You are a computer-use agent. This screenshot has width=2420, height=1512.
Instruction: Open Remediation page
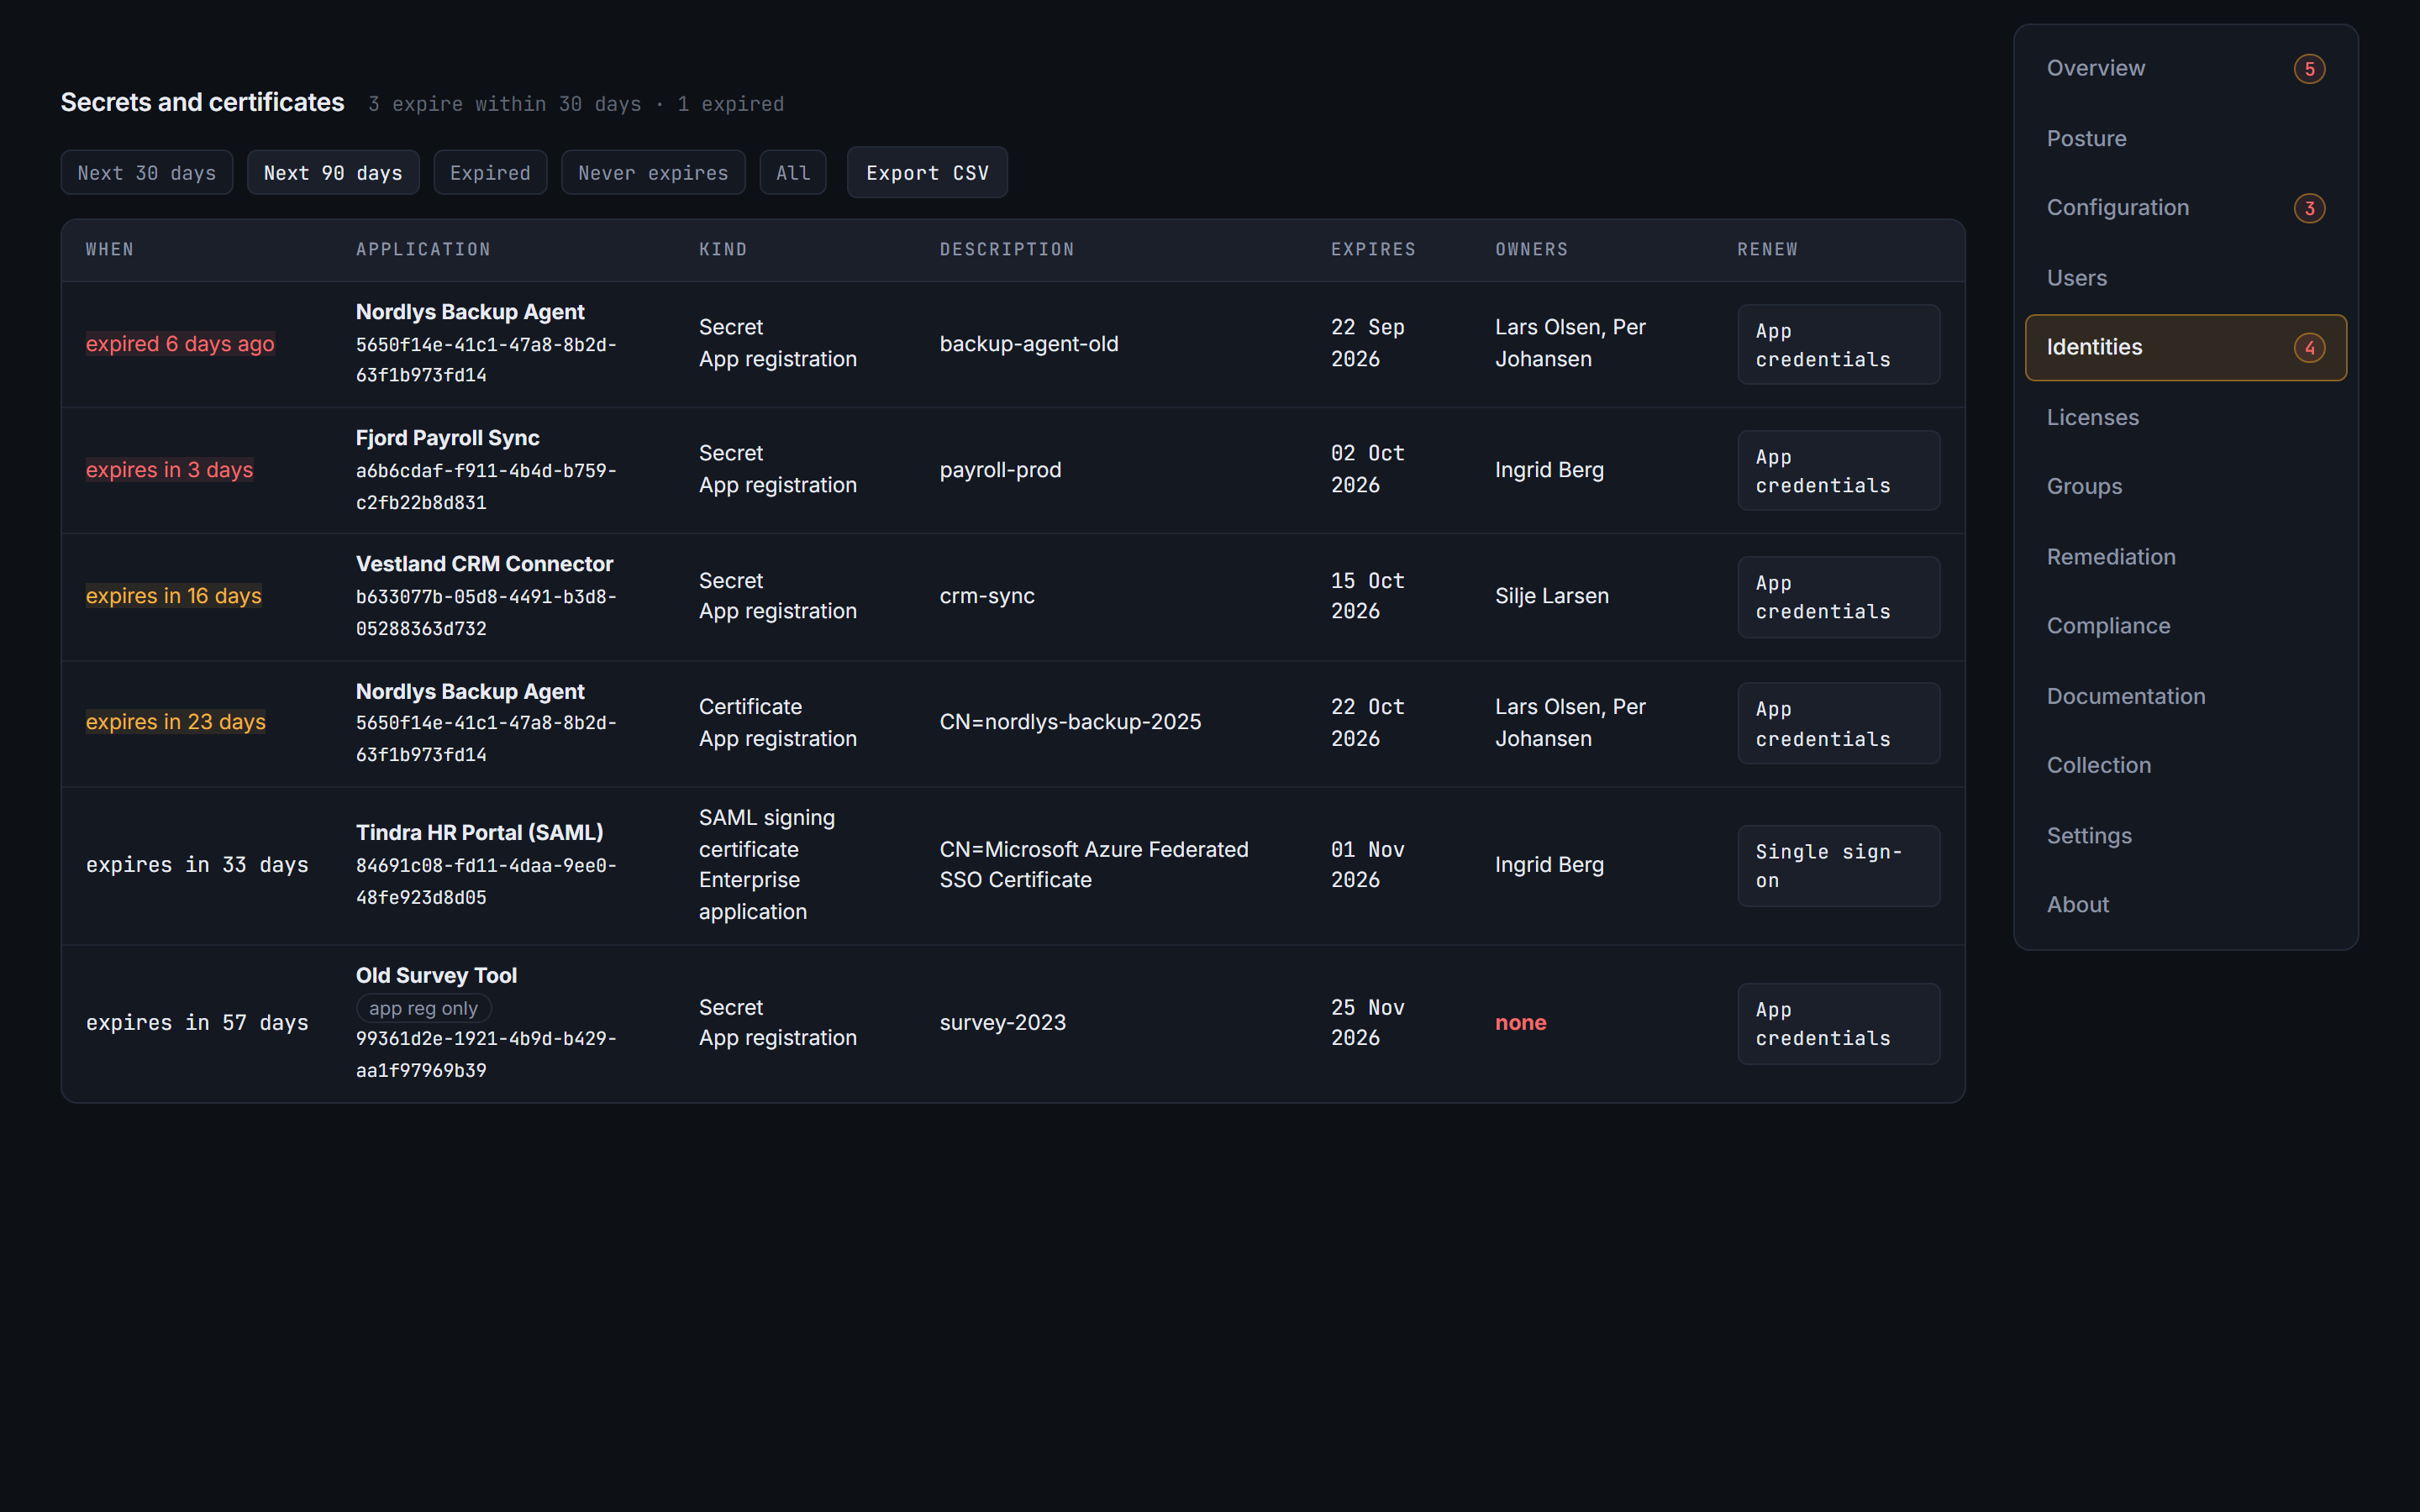(2186, 557)
